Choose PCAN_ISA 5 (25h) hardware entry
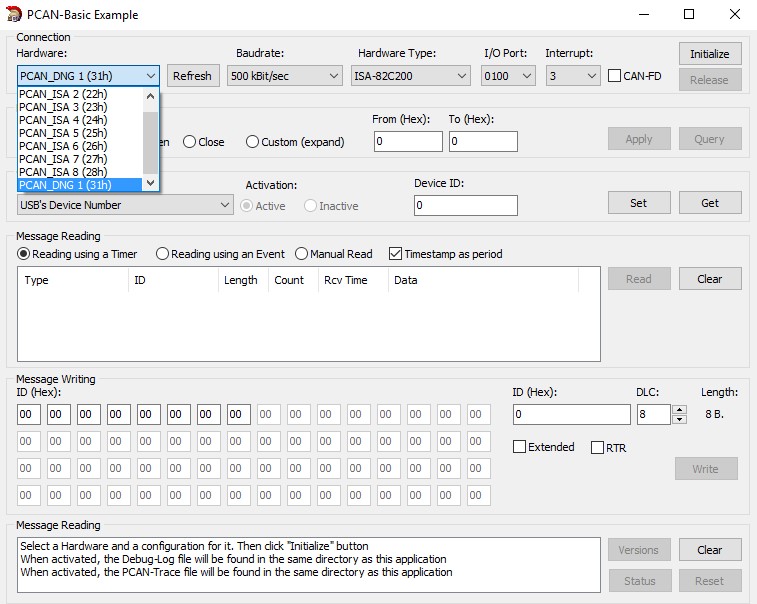The height and width of the screenshot is (604, 757). pyautogui.click(x=80, y=133)
